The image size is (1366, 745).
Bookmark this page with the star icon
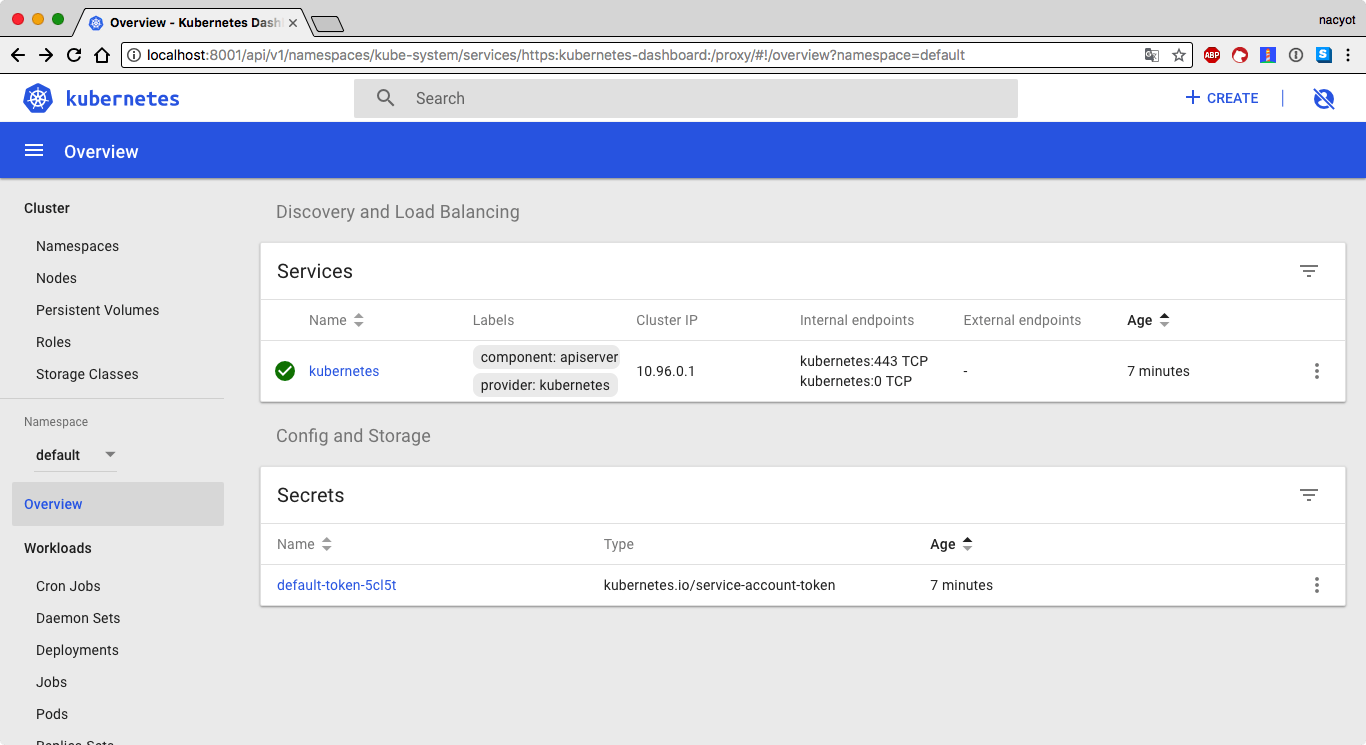(x=1179, y=55)
